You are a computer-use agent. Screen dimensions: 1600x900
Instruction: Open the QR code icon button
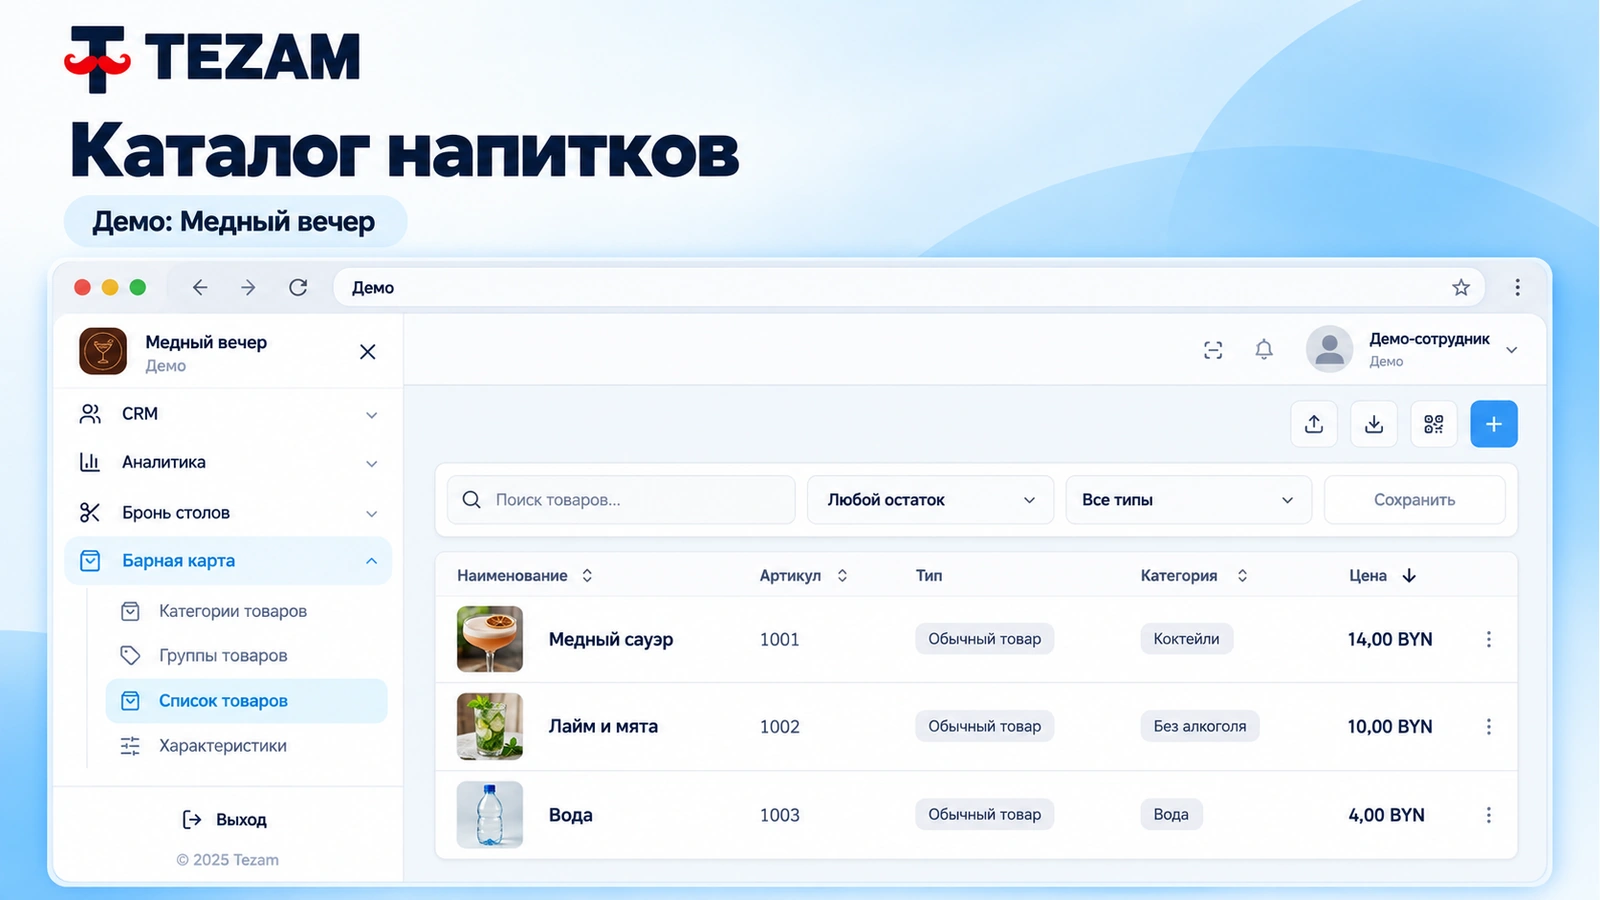[x=1434, y=424]
